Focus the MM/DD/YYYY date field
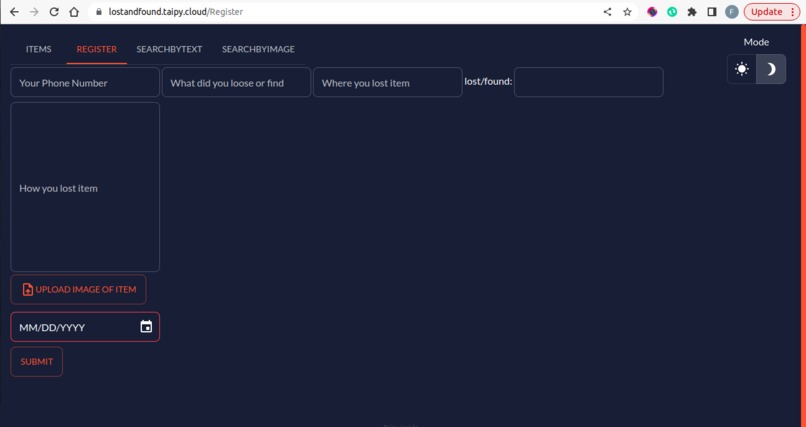This screenshot has height=427, width=806. [x=85, y=327]
